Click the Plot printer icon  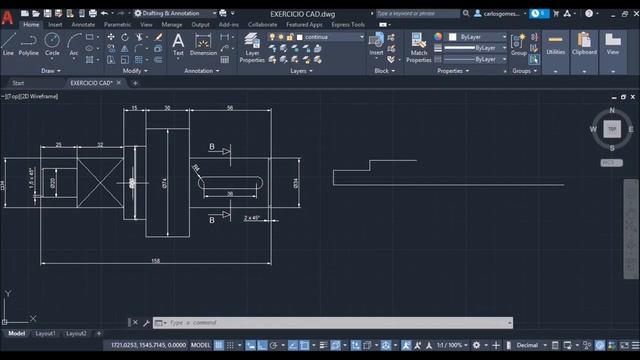coord(93,13)
